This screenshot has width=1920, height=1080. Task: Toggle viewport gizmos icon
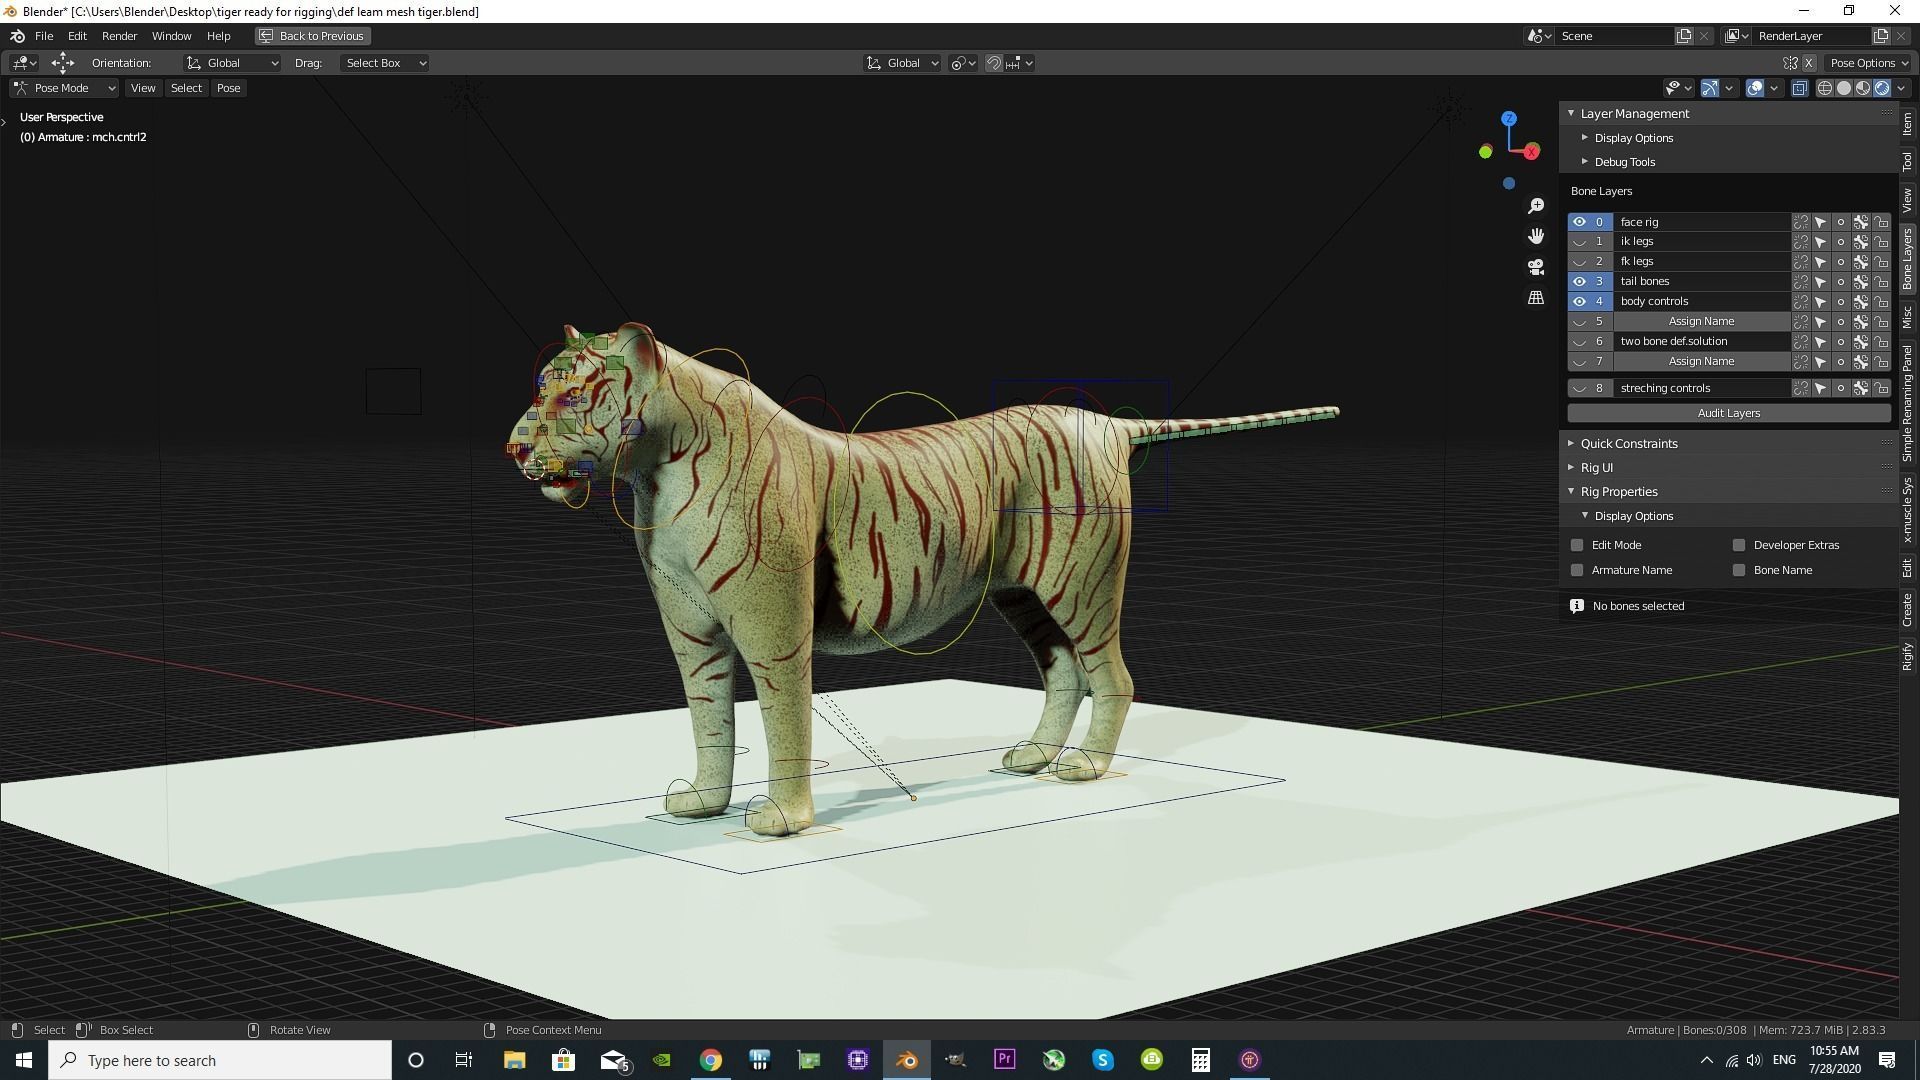(1710, 88)
